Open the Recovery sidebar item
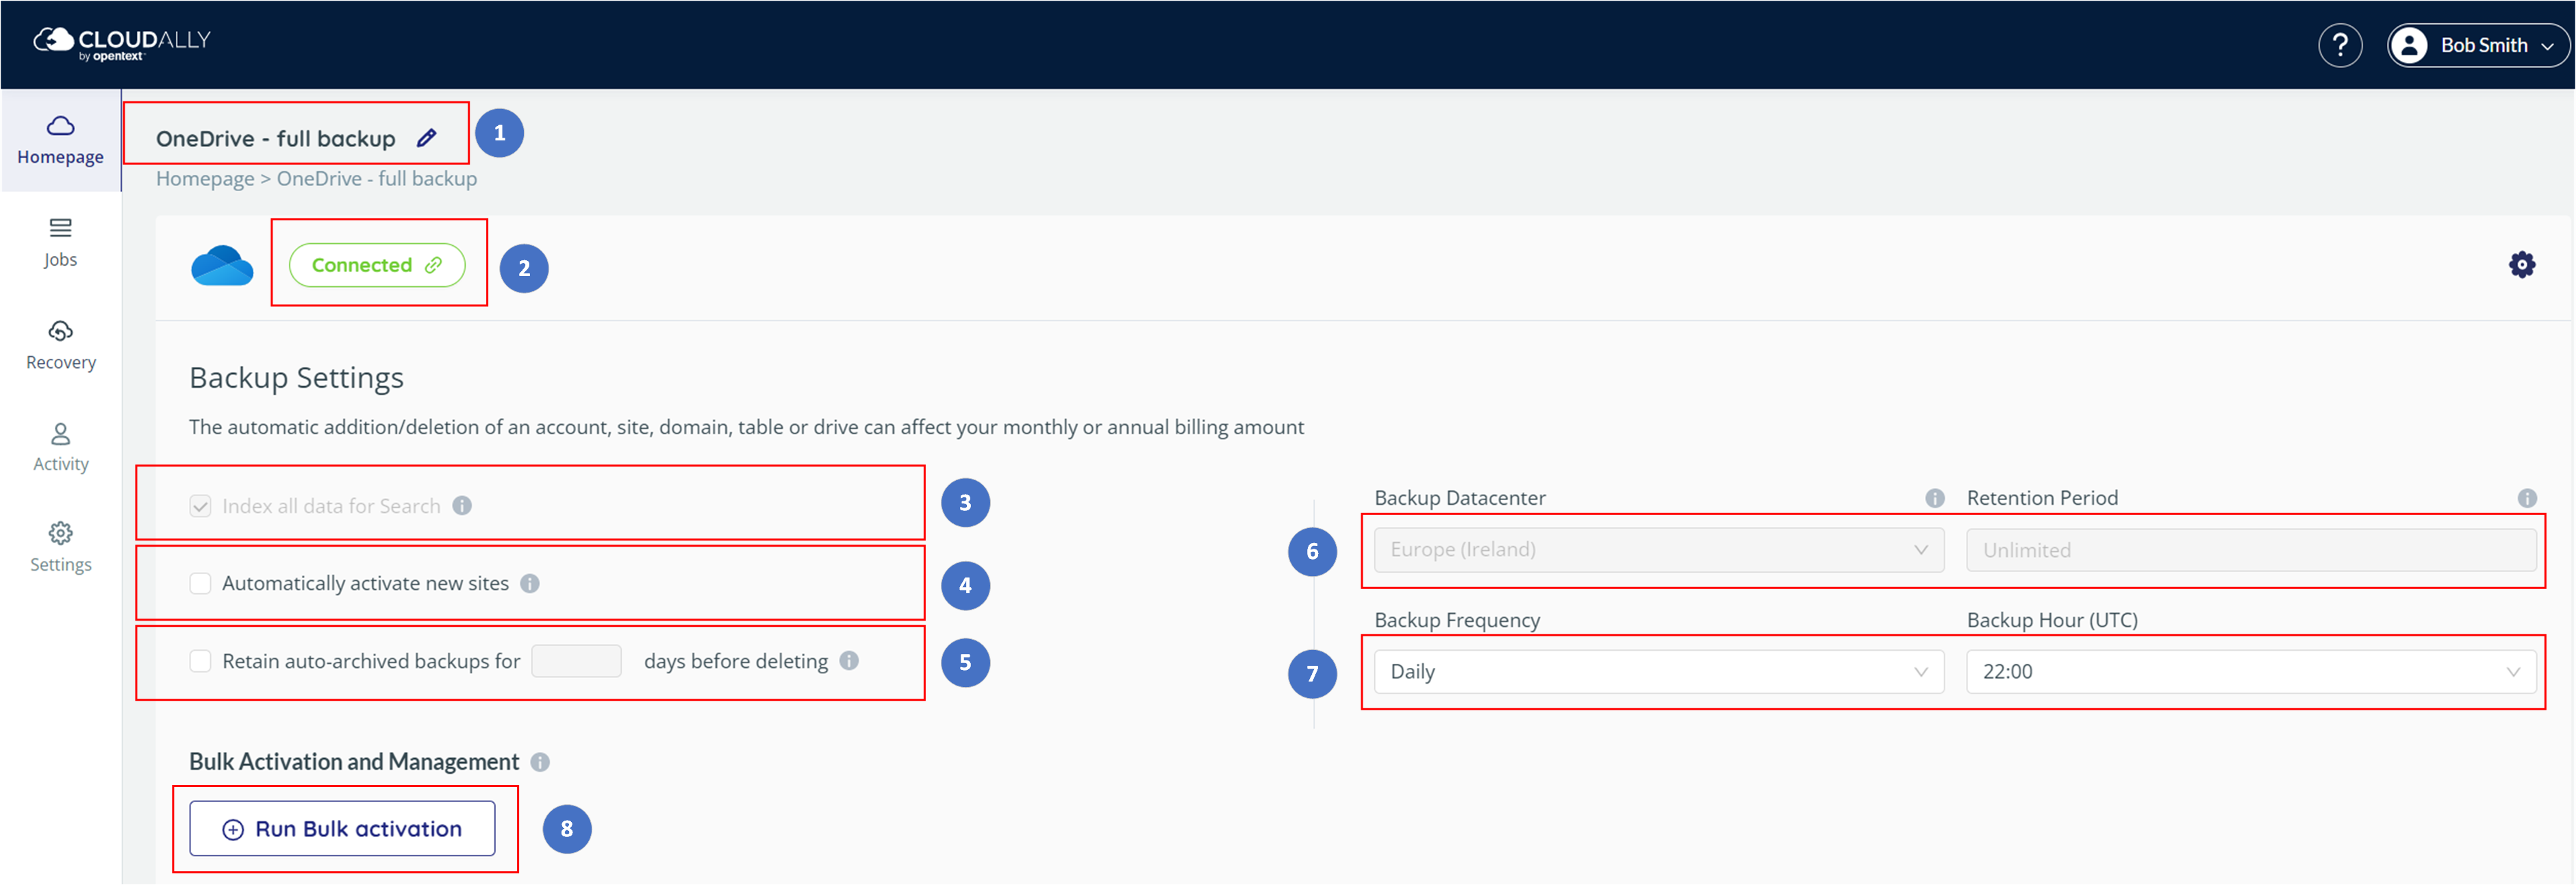Image resolution: width=2576 pixels, height=885 pixels. (x=60, y=346)
